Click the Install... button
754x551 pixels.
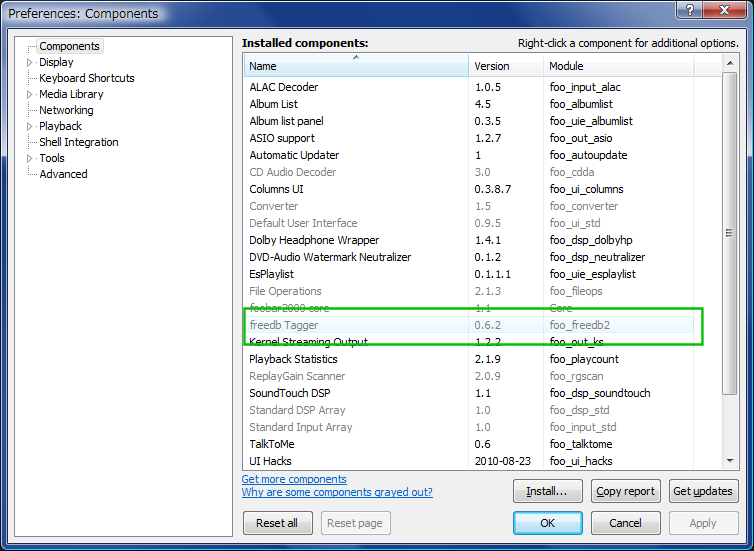[547, 491]
